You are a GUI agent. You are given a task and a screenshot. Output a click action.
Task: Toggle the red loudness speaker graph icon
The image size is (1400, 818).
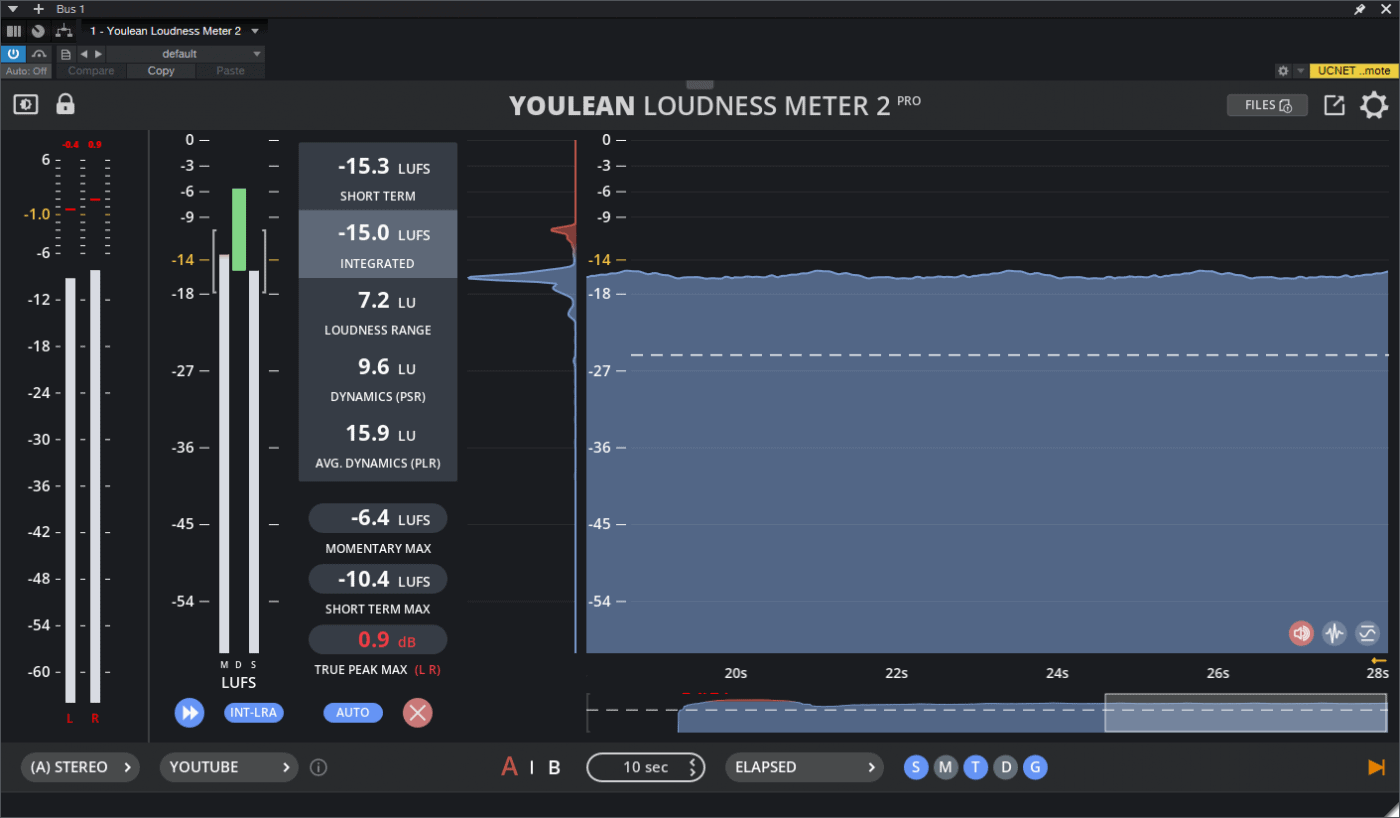click(x=1301, y=633)
